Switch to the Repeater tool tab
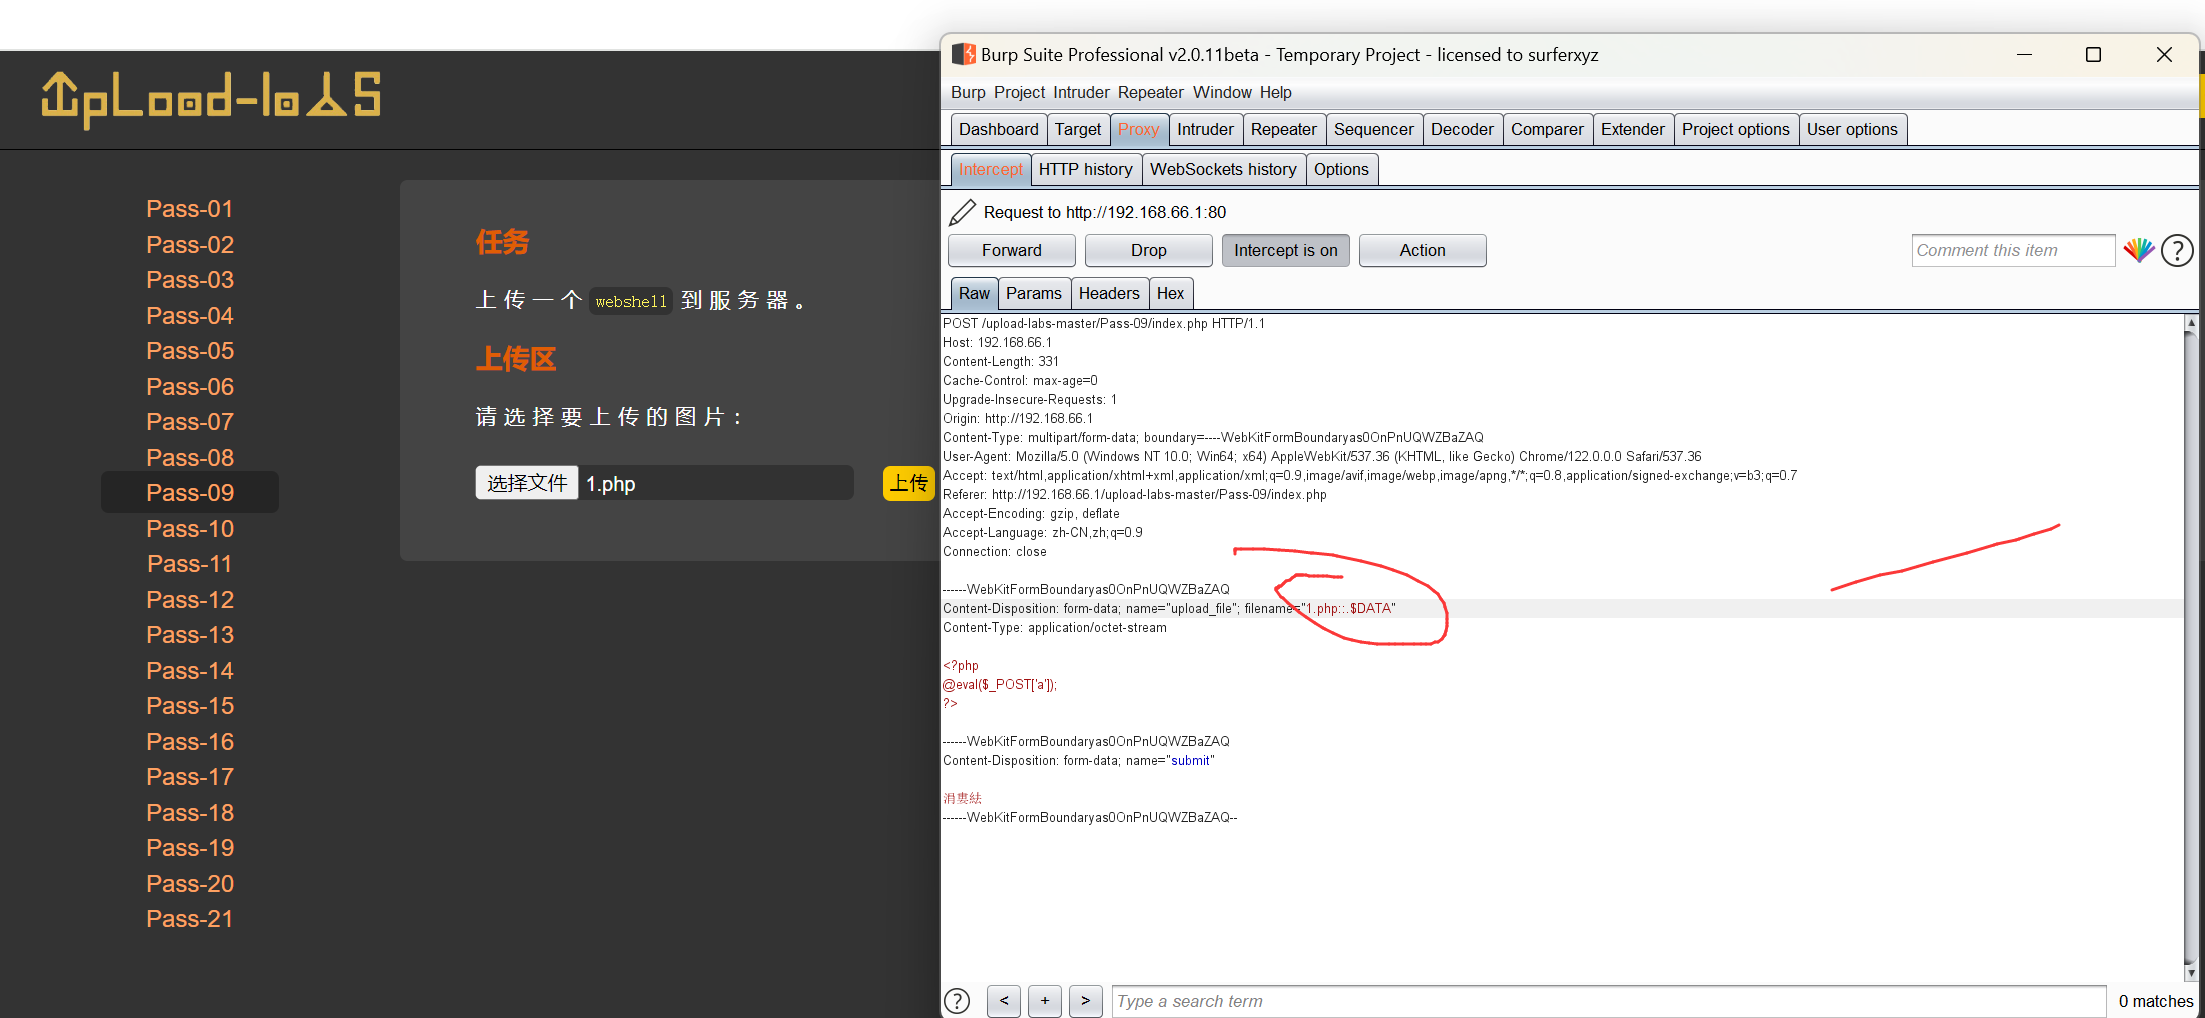 1283,129
